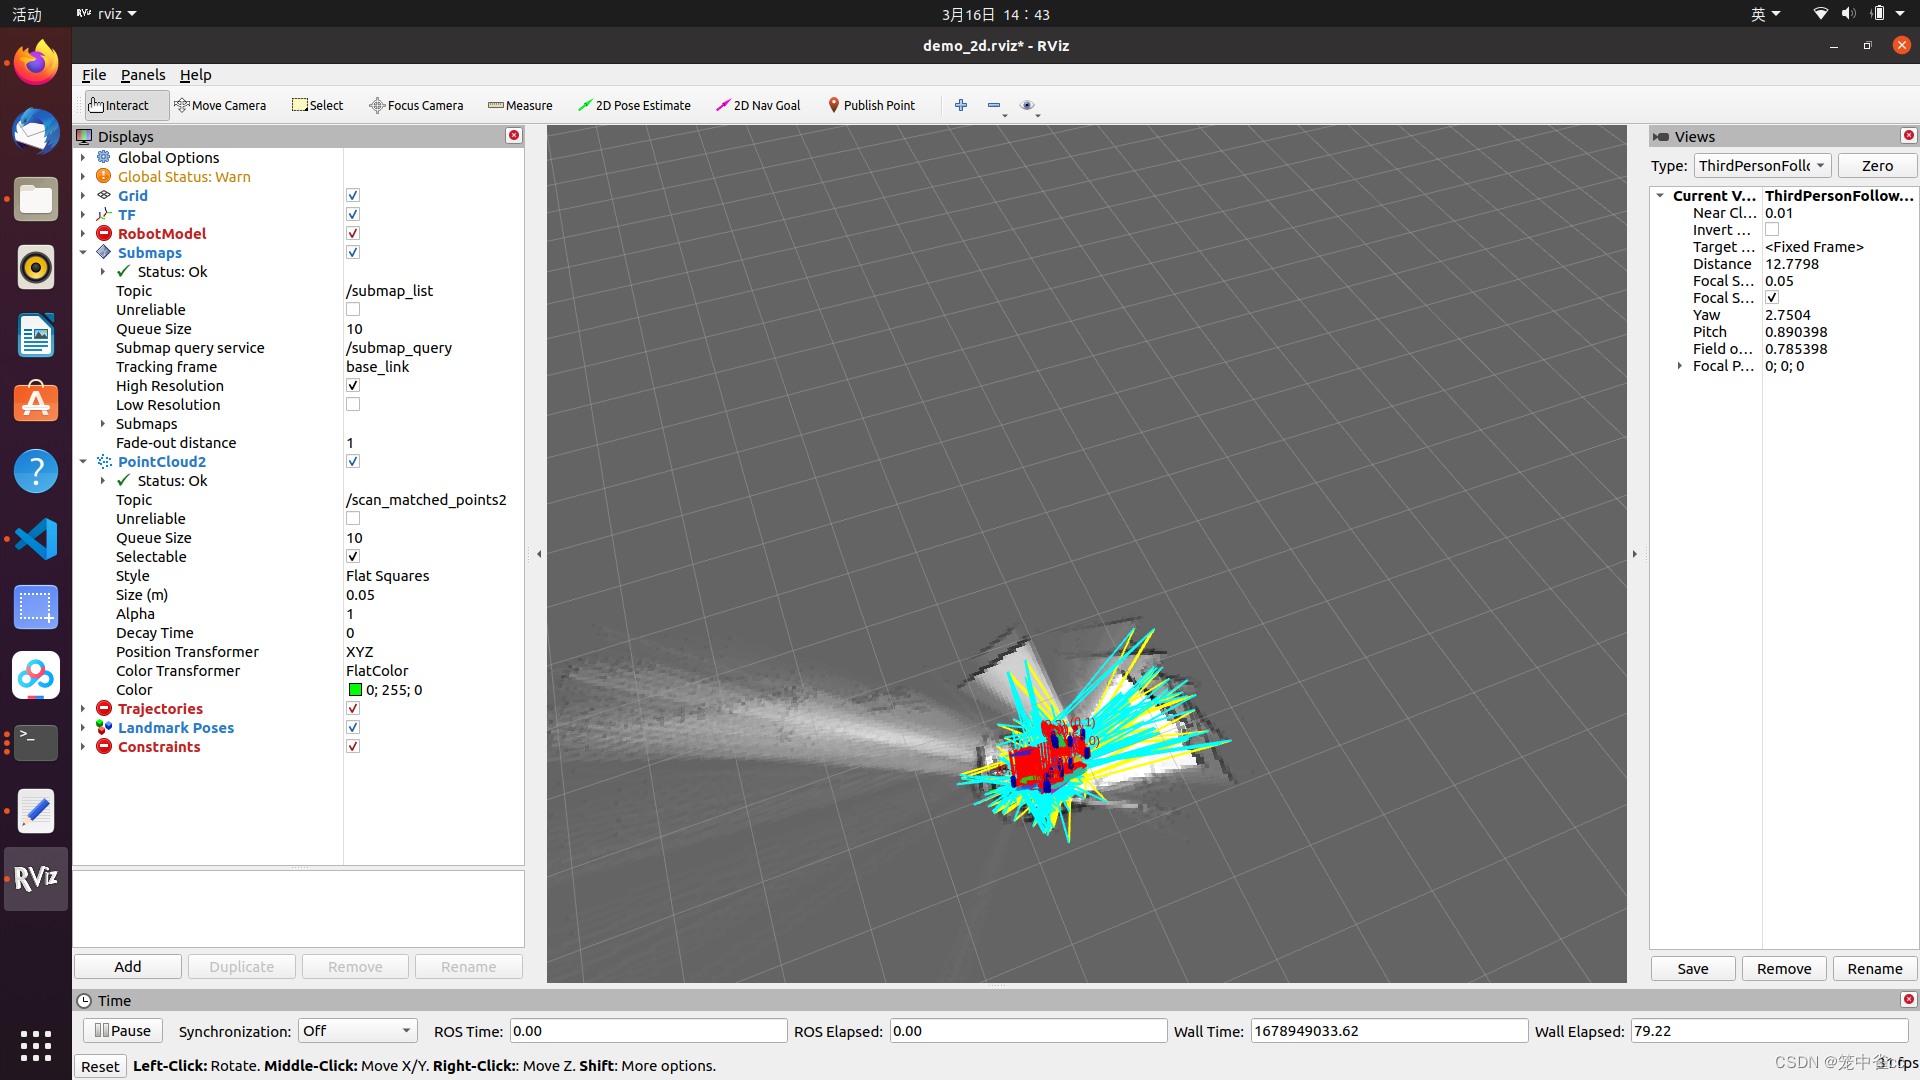The width and height of the screenshot is (1920, 1080).
Task: Click the remove tool minus icon
Action: click(993, 105)
